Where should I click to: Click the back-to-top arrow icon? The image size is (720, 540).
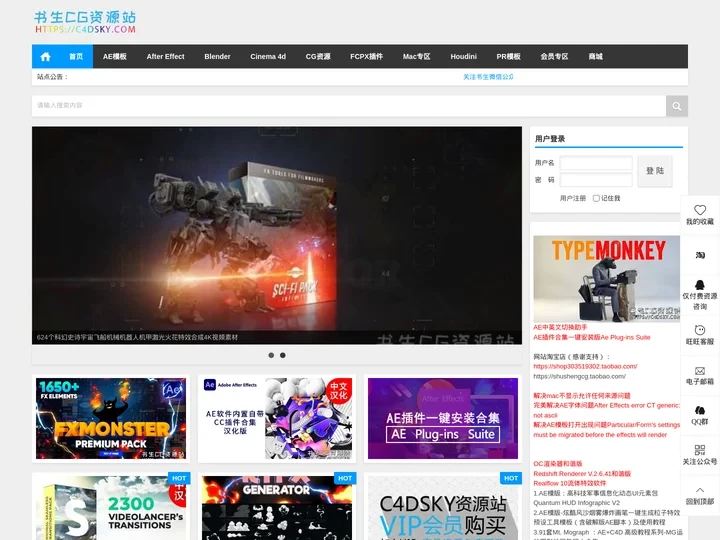(700, 490)
